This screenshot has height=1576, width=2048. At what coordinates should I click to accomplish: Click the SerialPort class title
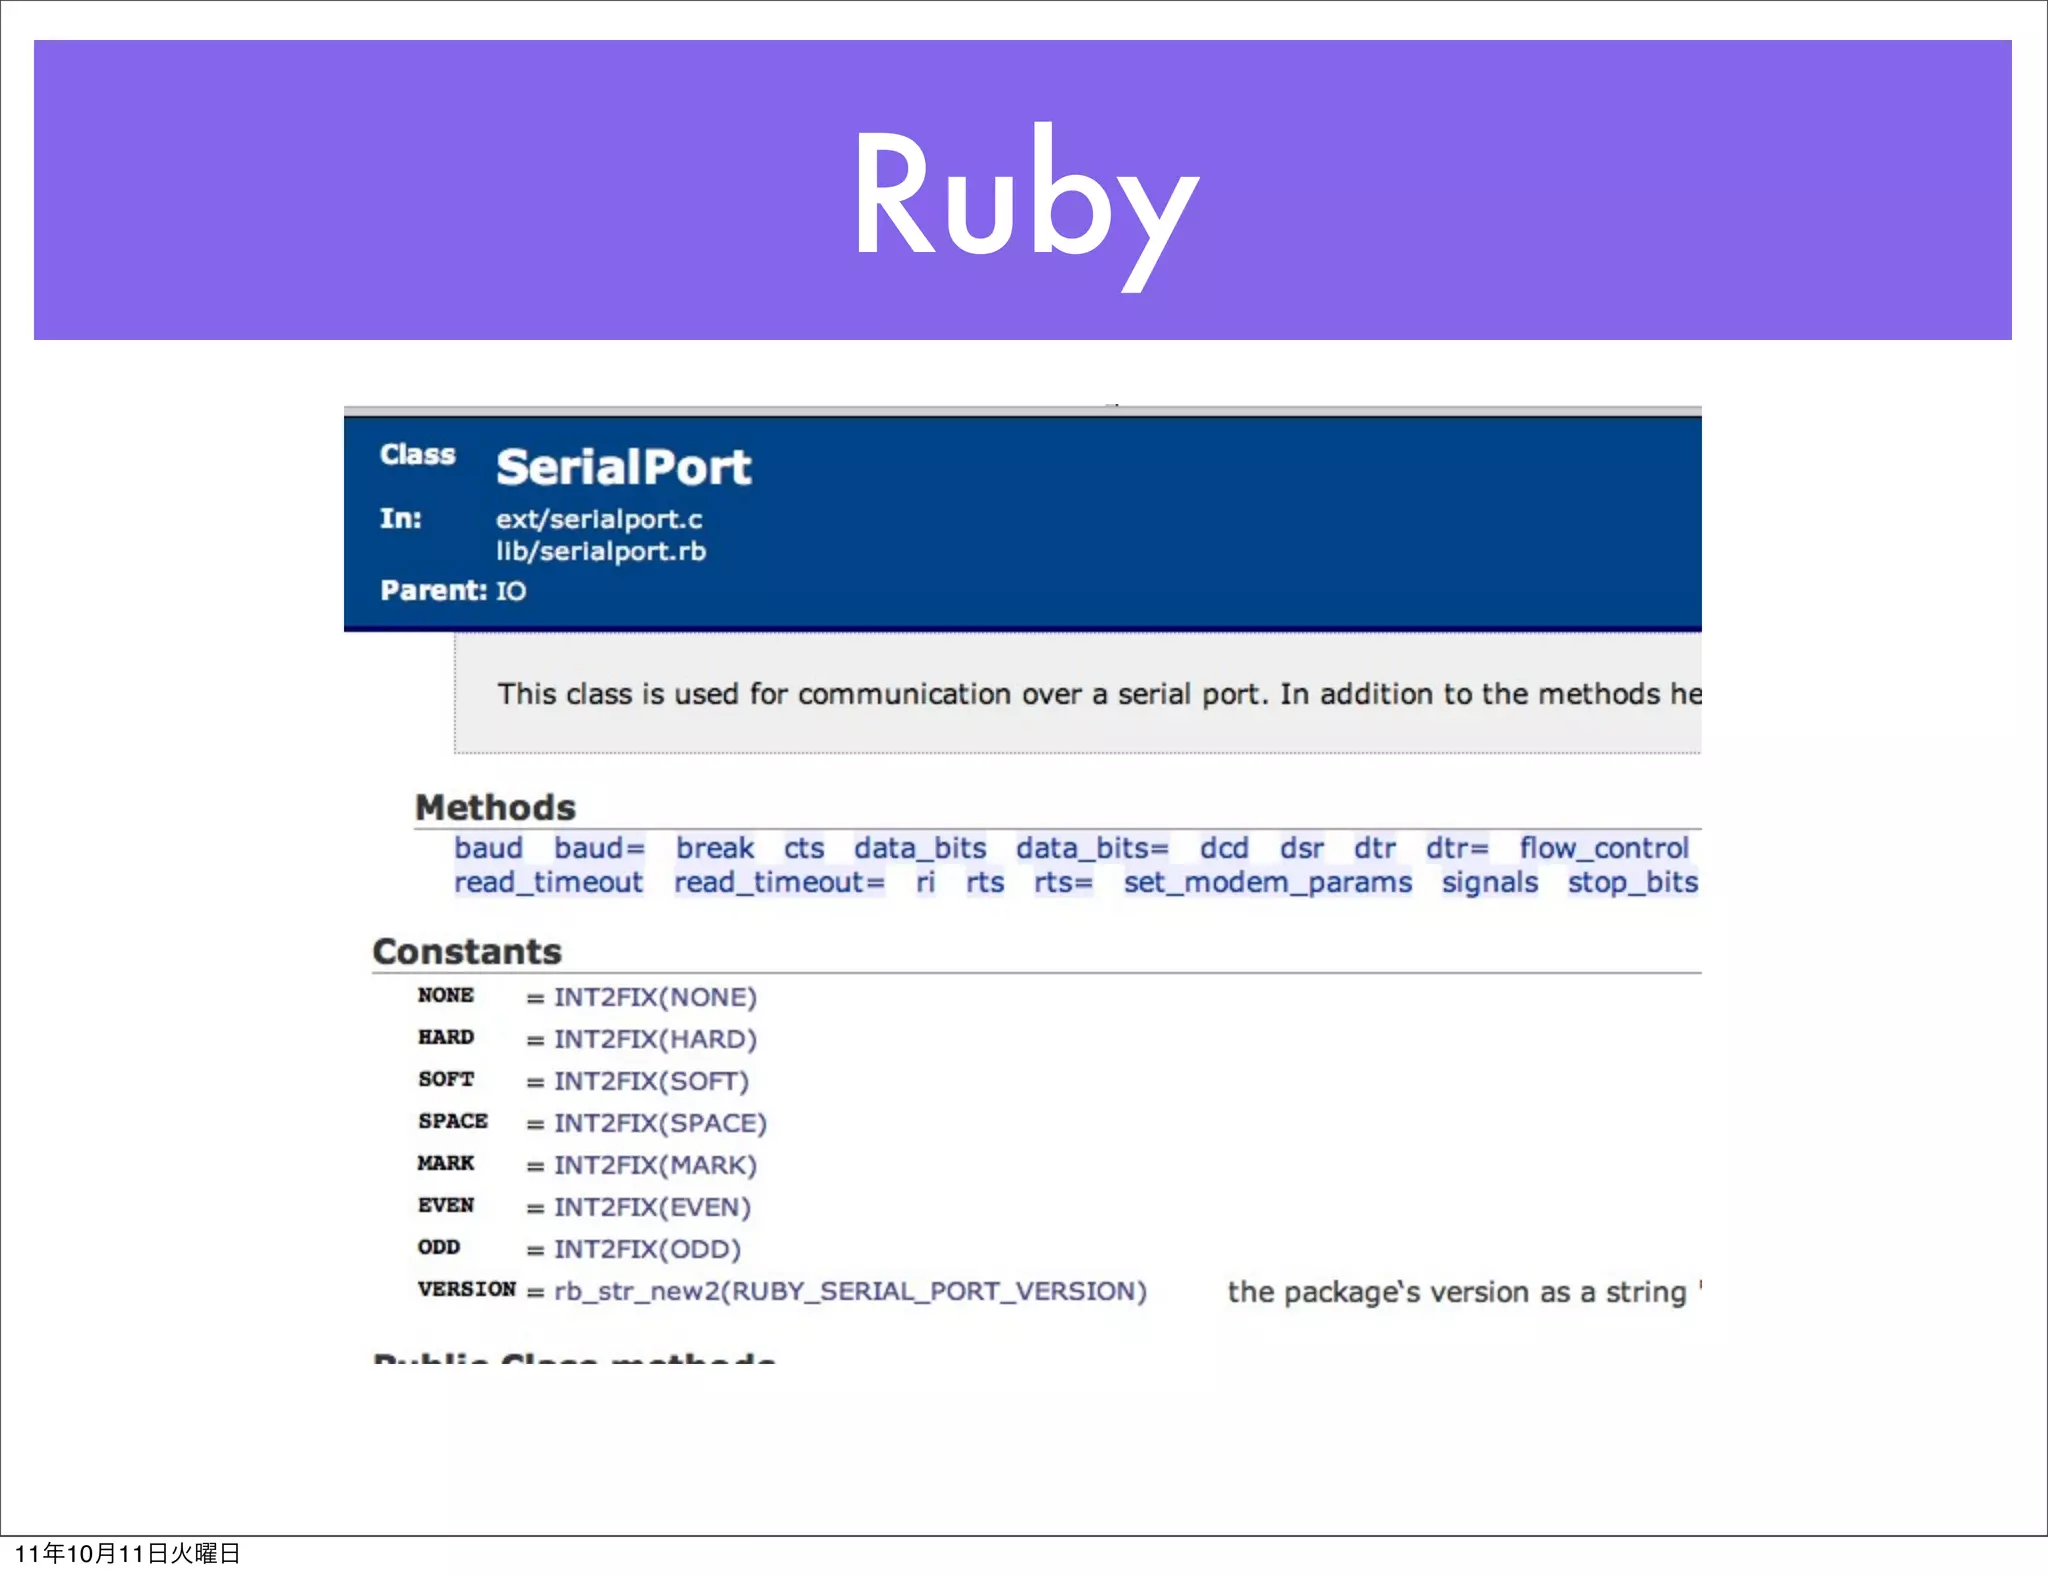[623, 467]
